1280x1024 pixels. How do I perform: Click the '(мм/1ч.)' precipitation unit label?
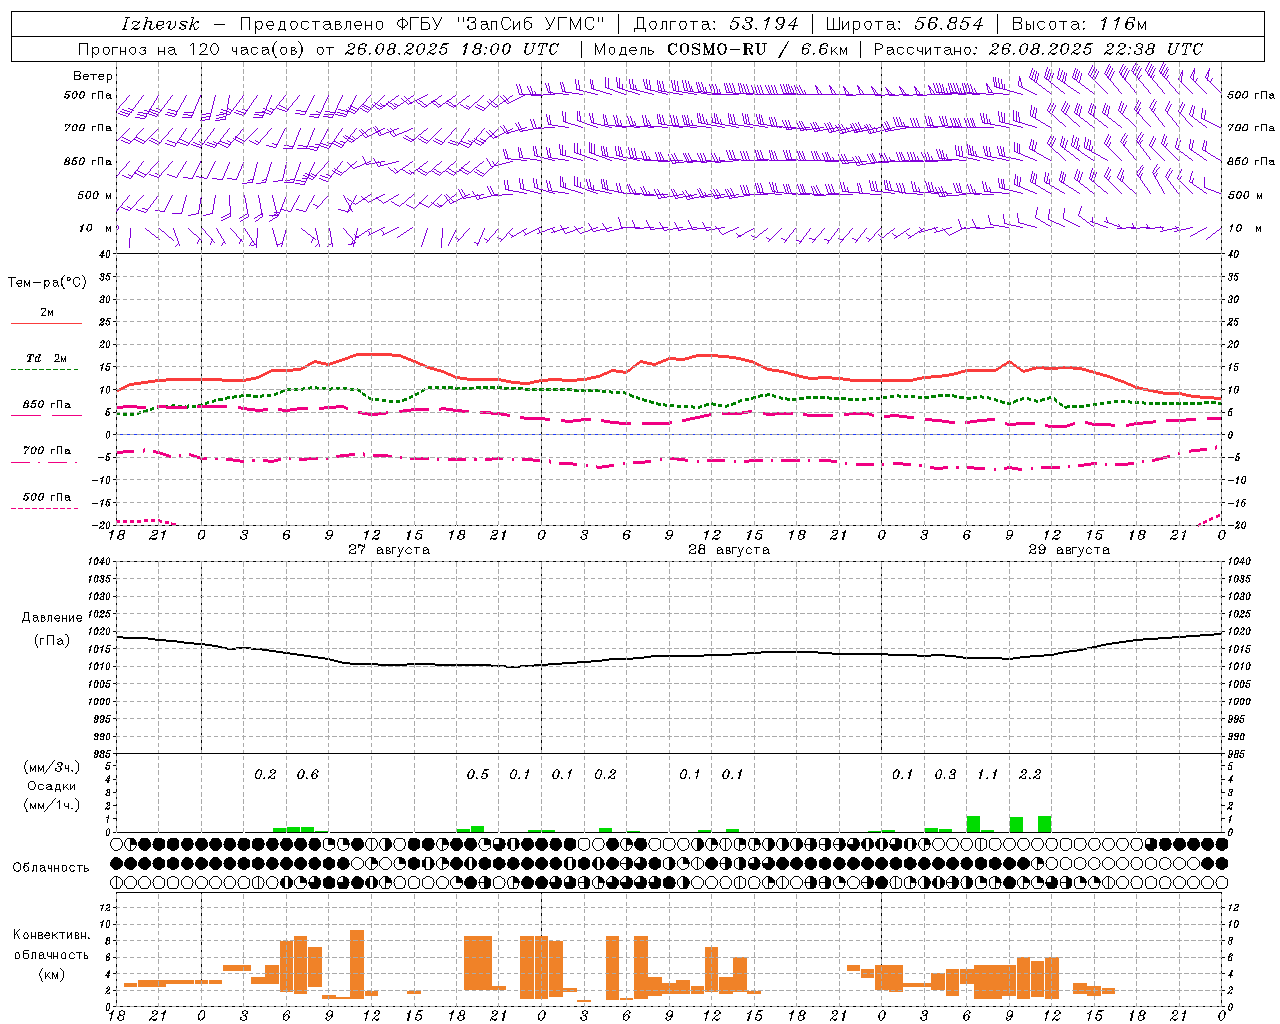tap(52, 805)
